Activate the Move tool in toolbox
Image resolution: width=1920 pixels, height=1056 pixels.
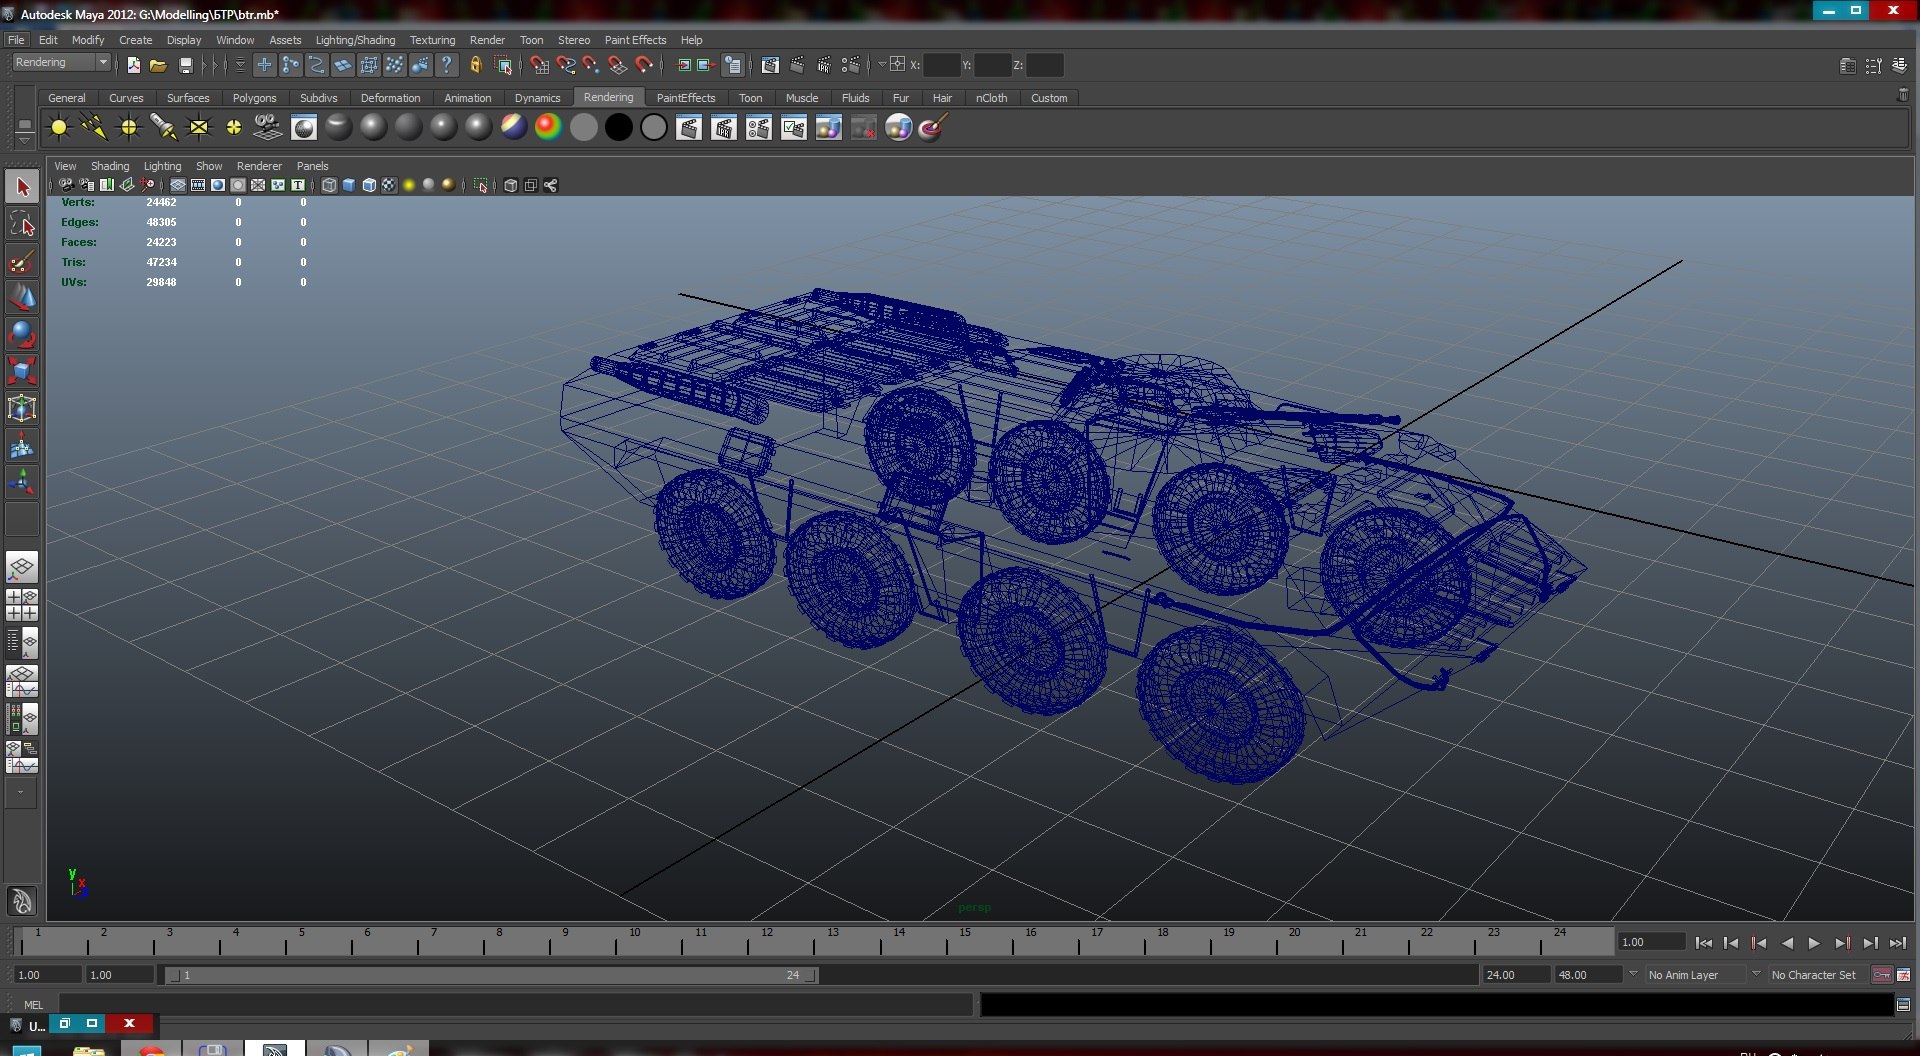22,297
